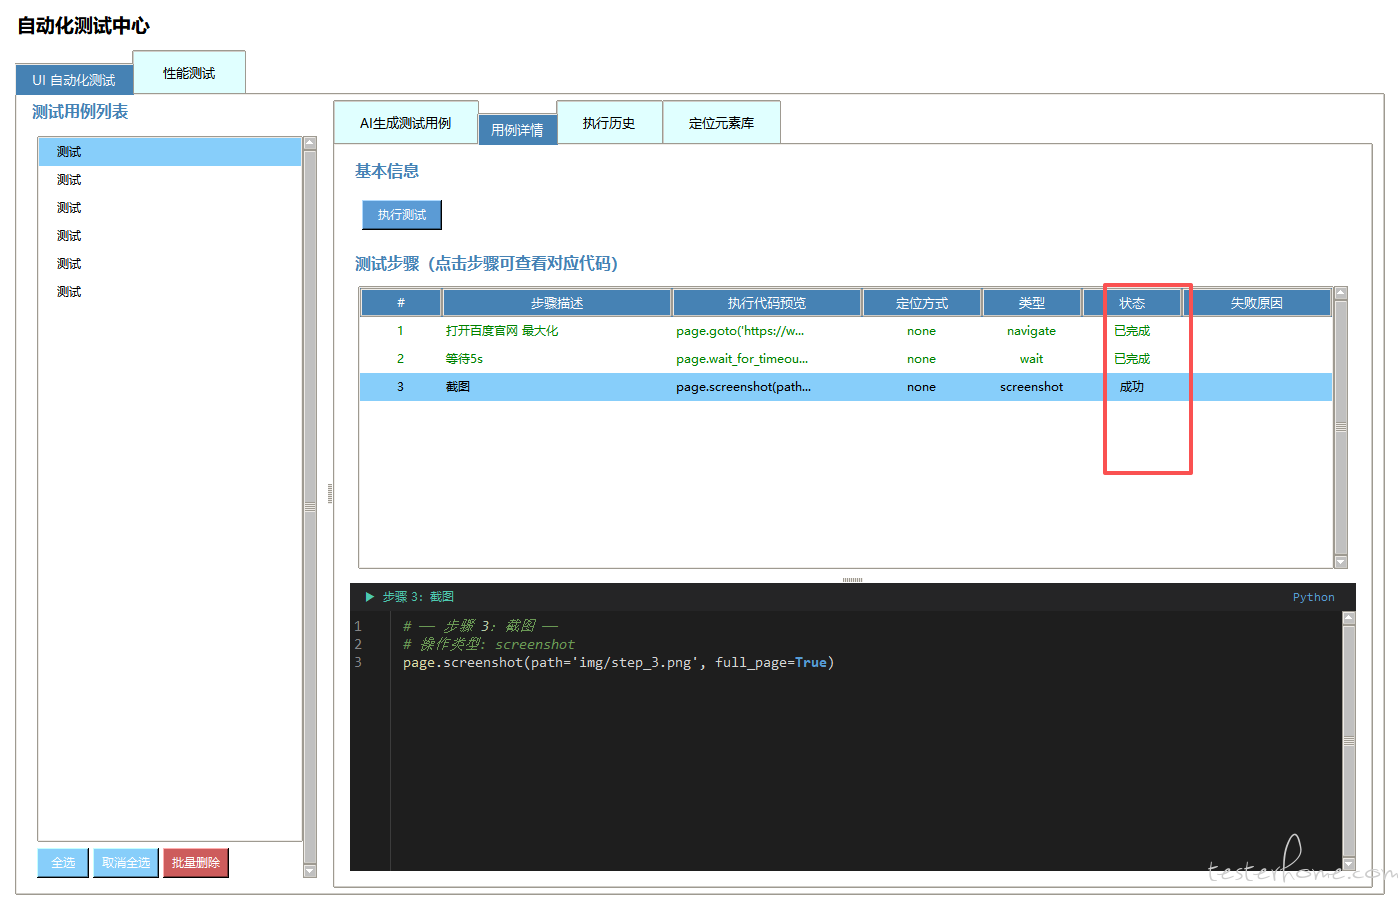Switch to the 性能测试 tab
The height and width of the screenshot is (900, 1400).
pyautogui.click(x=189, y=73)
